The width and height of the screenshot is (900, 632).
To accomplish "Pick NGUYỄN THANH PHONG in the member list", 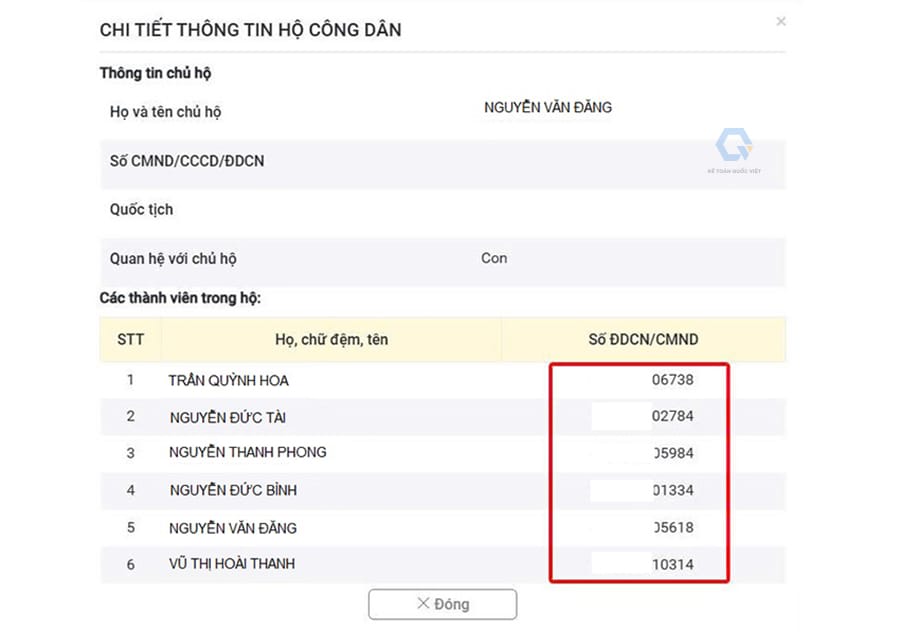I will tap(248, 452).
